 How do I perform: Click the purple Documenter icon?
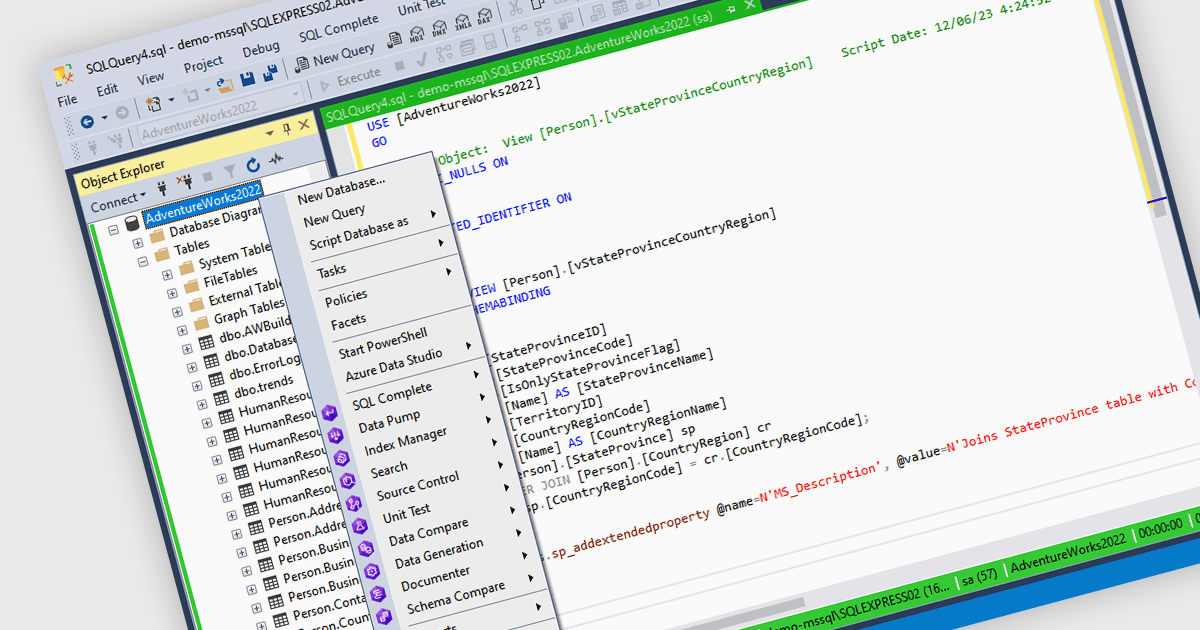(379, 596)
